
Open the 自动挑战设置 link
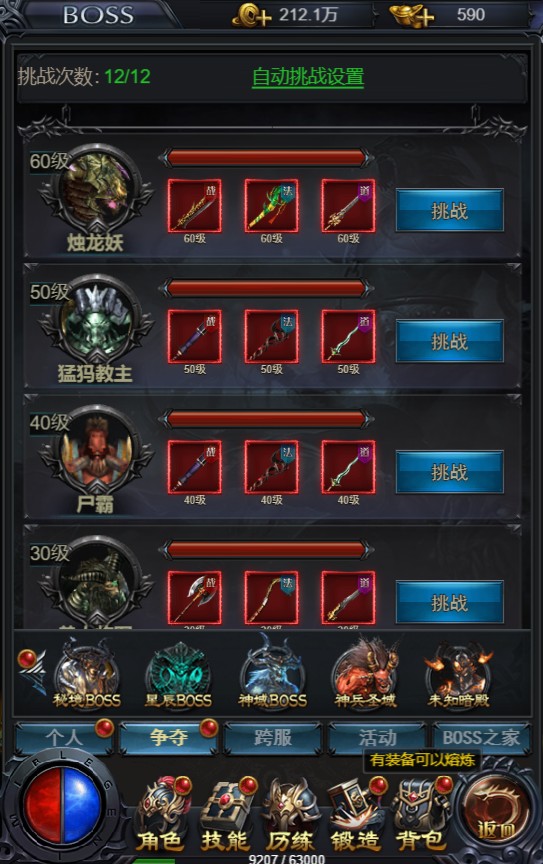[x=308, y=77]
